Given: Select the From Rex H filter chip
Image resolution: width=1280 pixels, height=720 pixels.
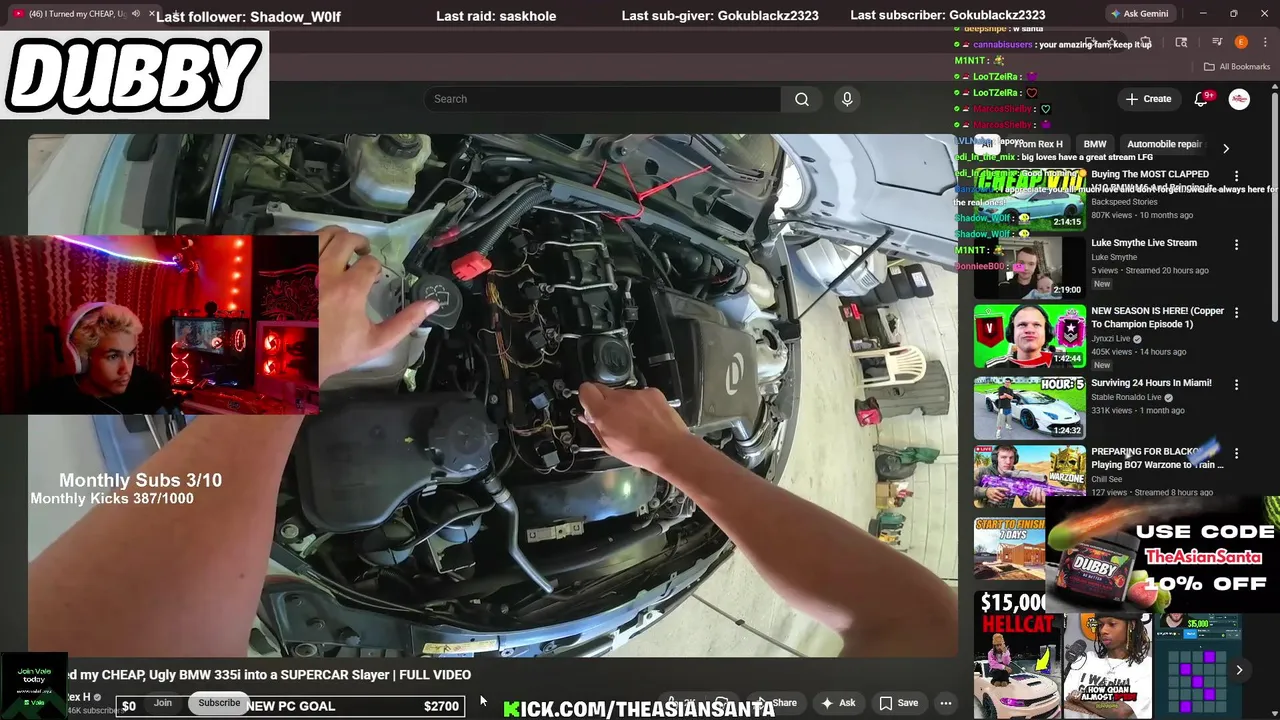Looking at the screenshot, I should coord(1038,144).
